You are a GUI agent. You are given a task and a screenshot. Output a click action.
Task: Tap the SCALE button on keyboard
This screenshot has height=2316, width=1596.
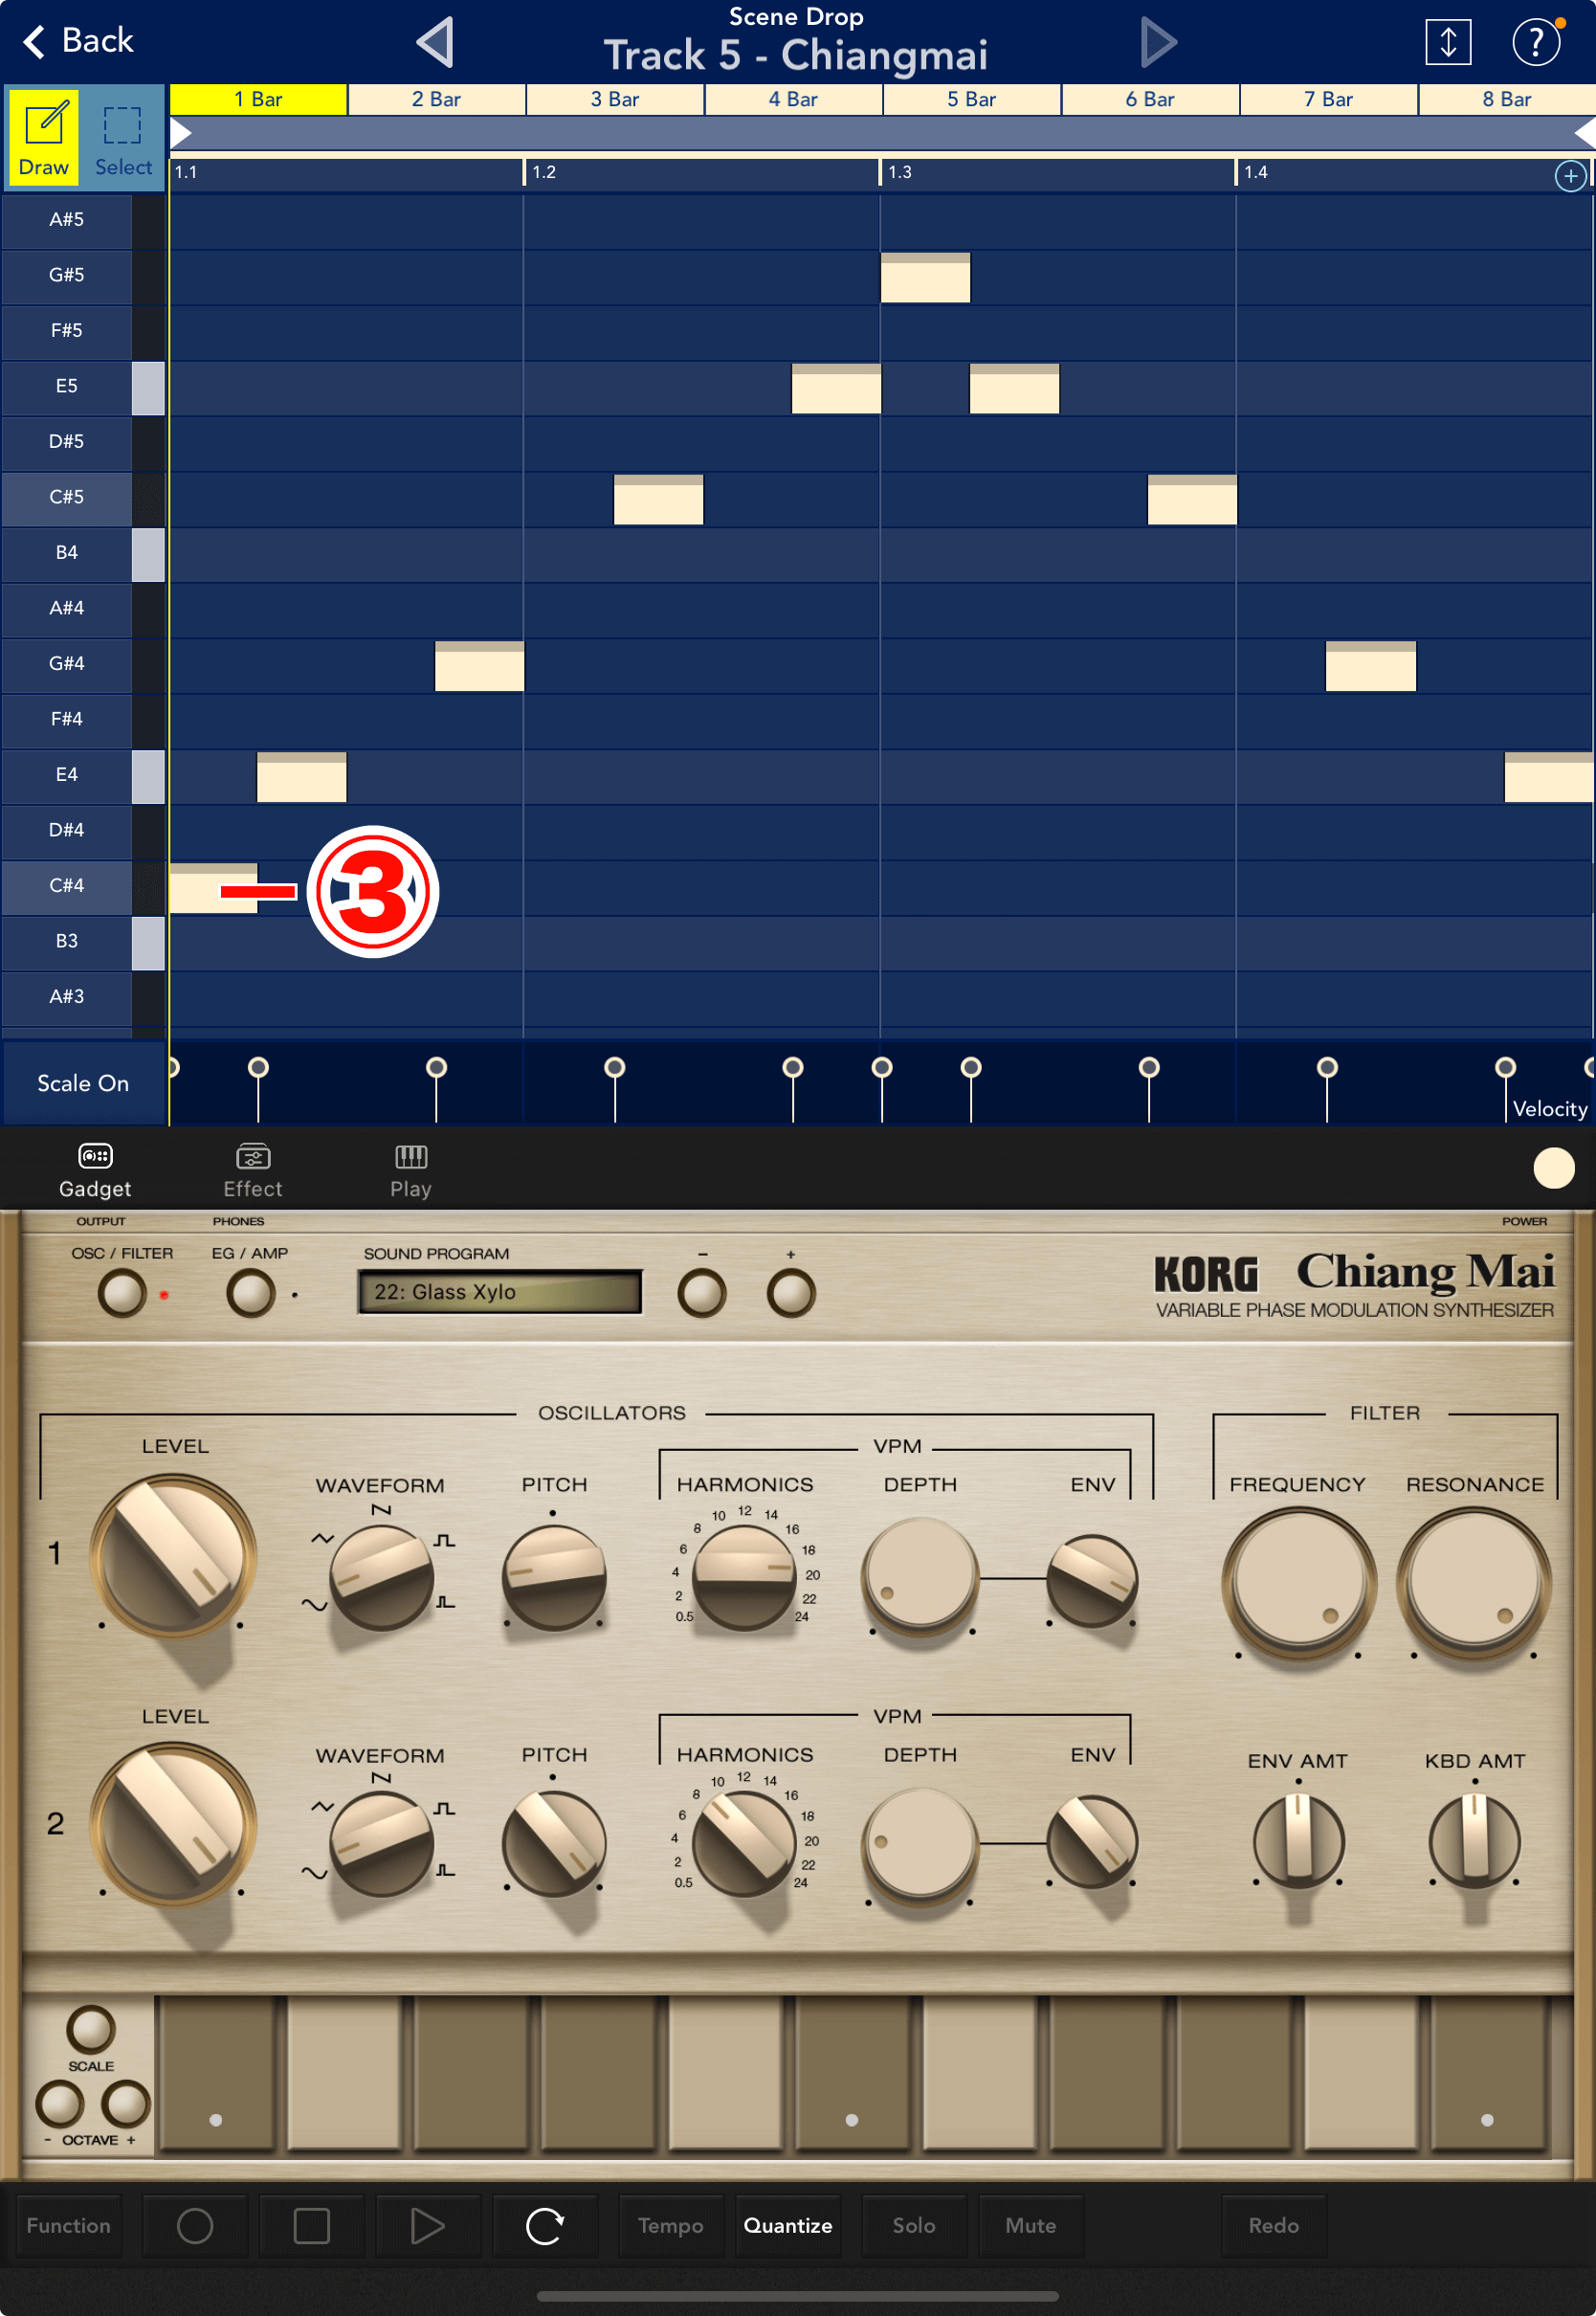coord(91,2029)
